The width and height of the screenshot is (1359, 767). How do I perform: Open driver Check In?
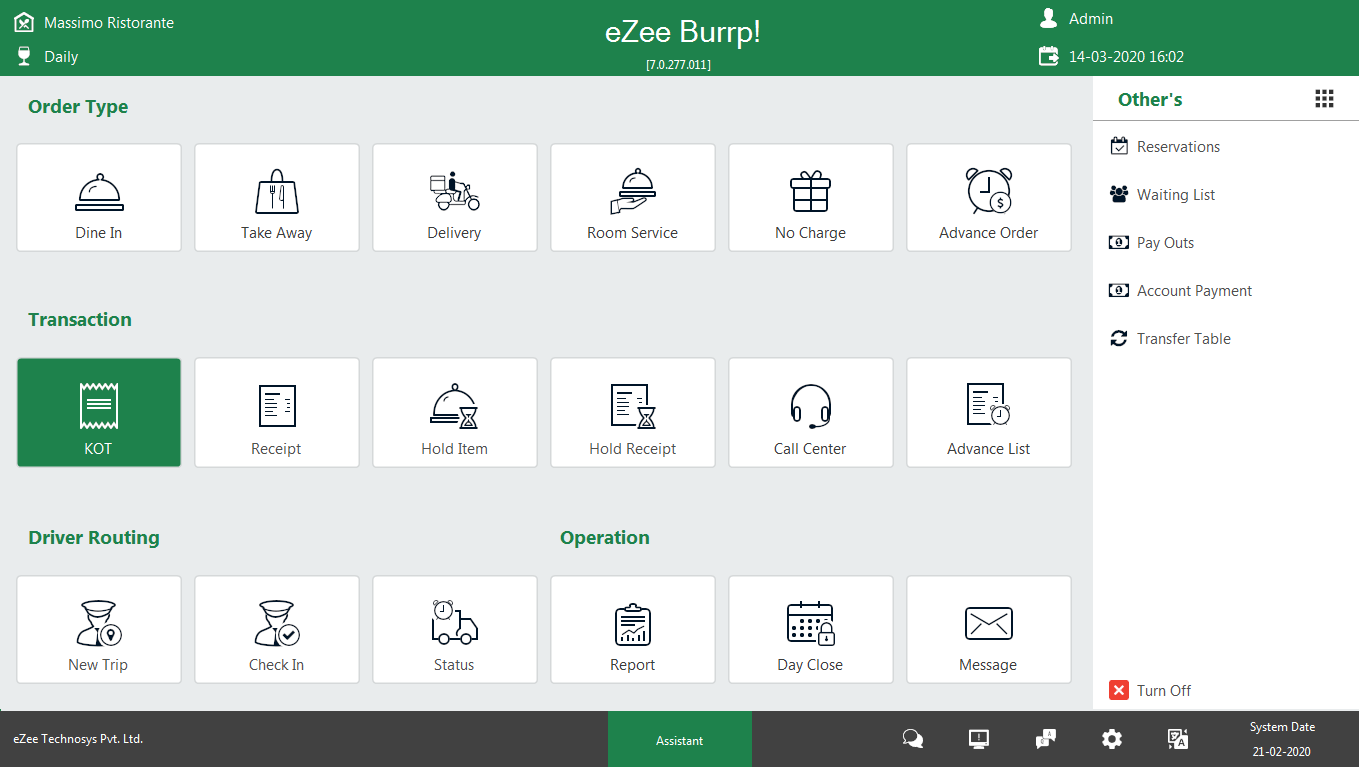tap(277, 629)
